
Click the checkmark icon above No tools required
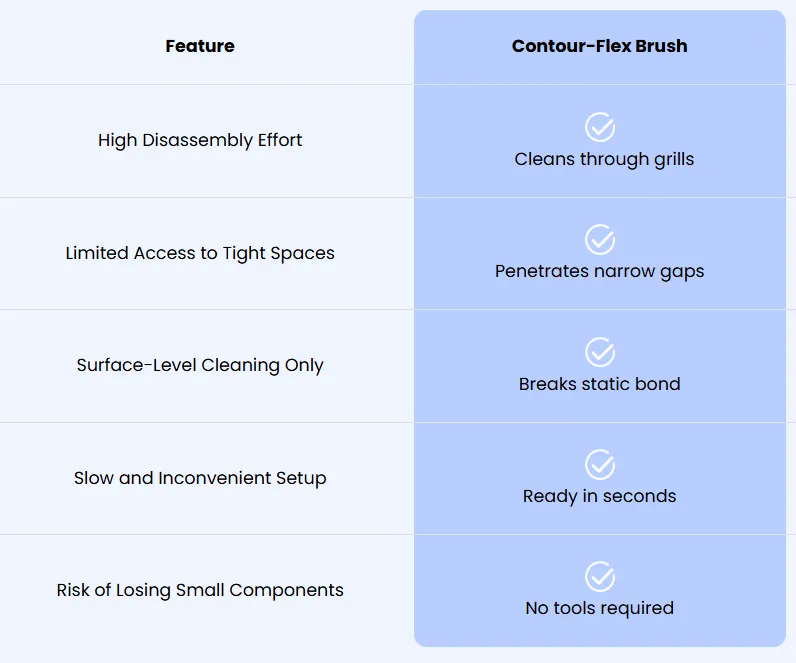[x=600, y=576]
